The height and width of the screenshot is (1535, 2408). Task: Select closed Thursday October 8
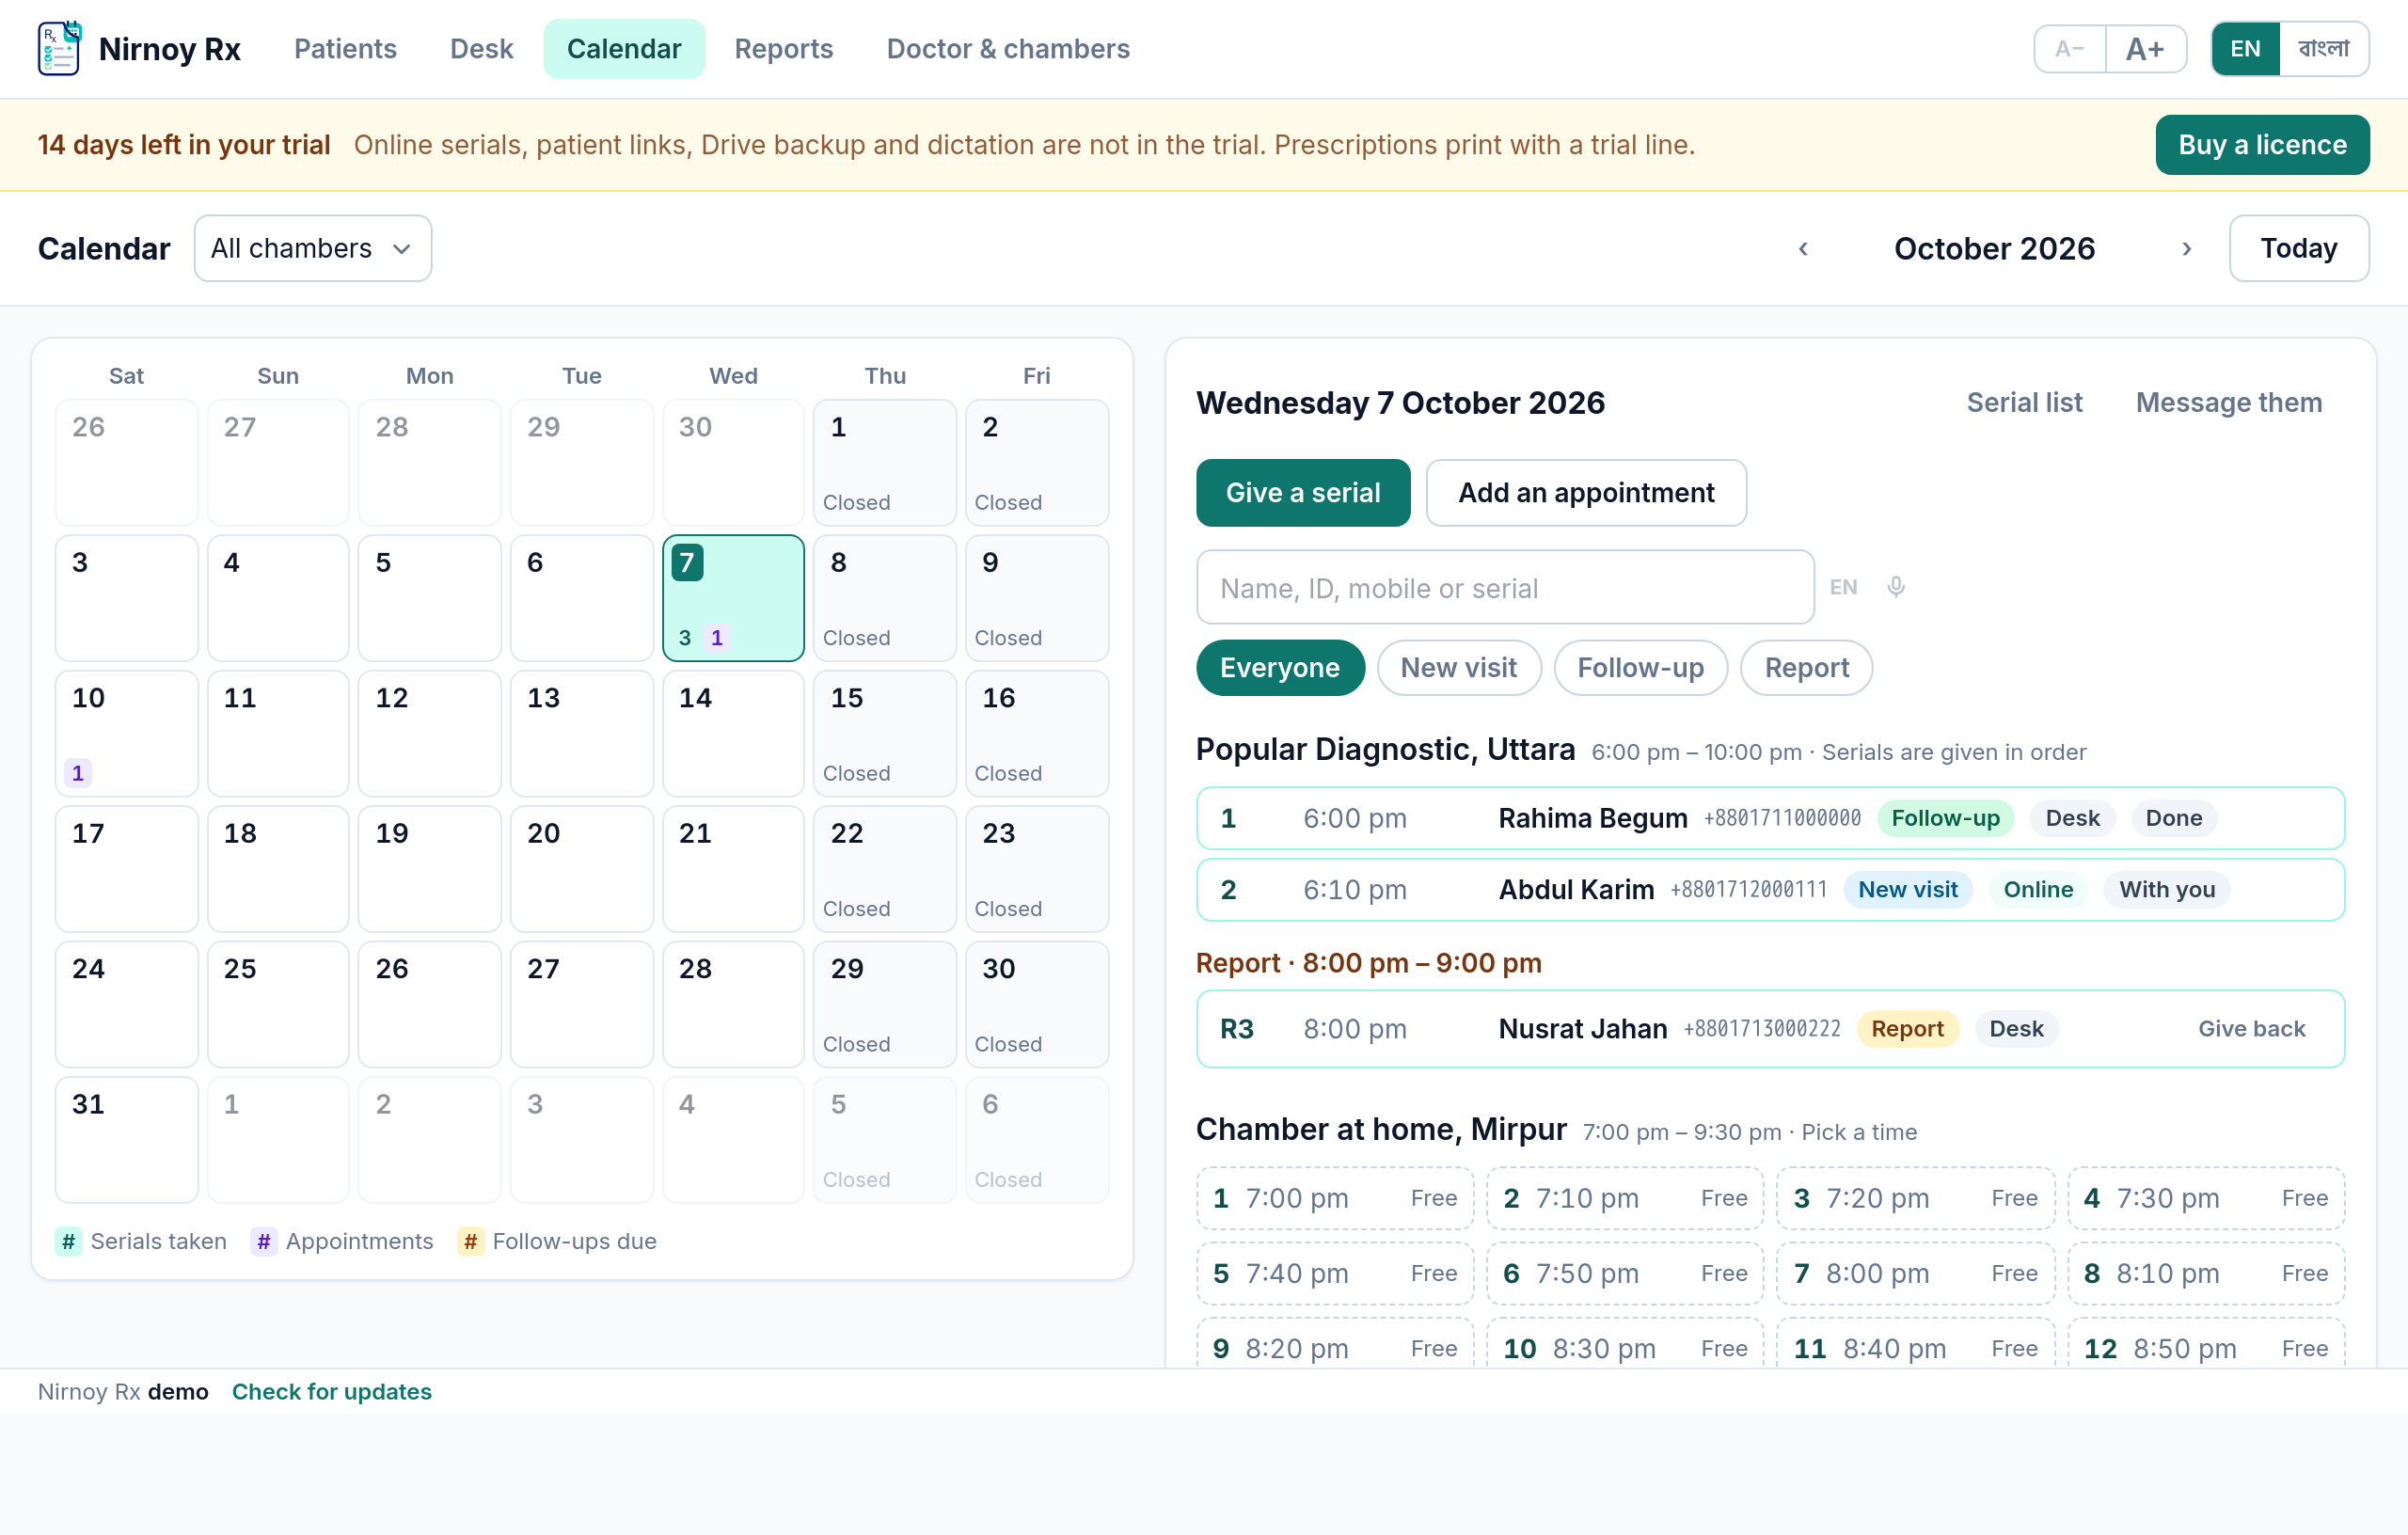pyautogui.click(x=884, y=598)
